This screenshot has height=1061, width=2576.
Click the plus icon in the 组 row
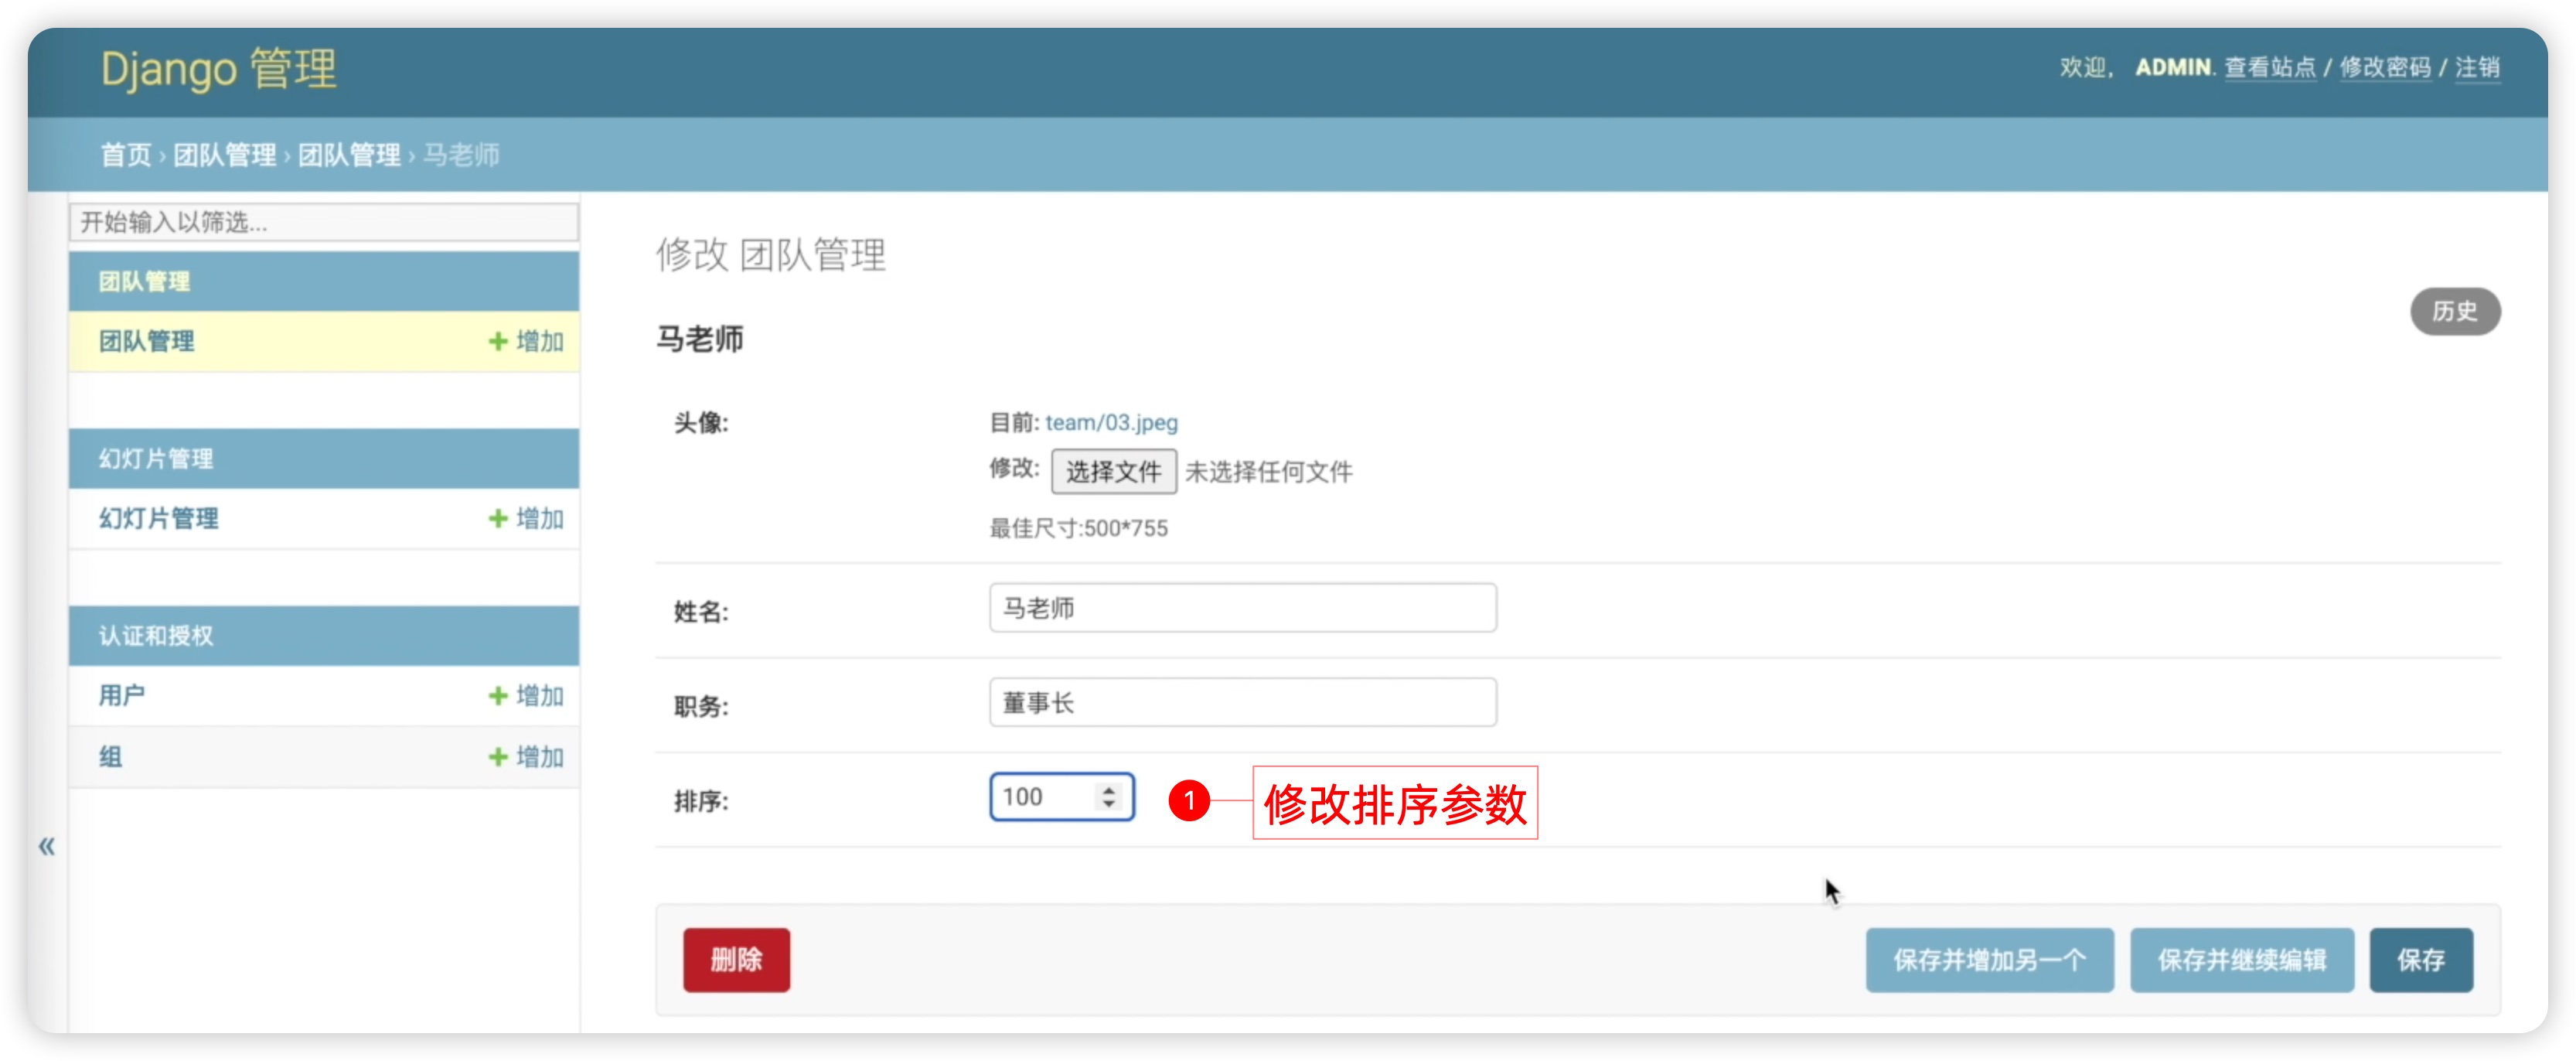[x=498, y=756]
